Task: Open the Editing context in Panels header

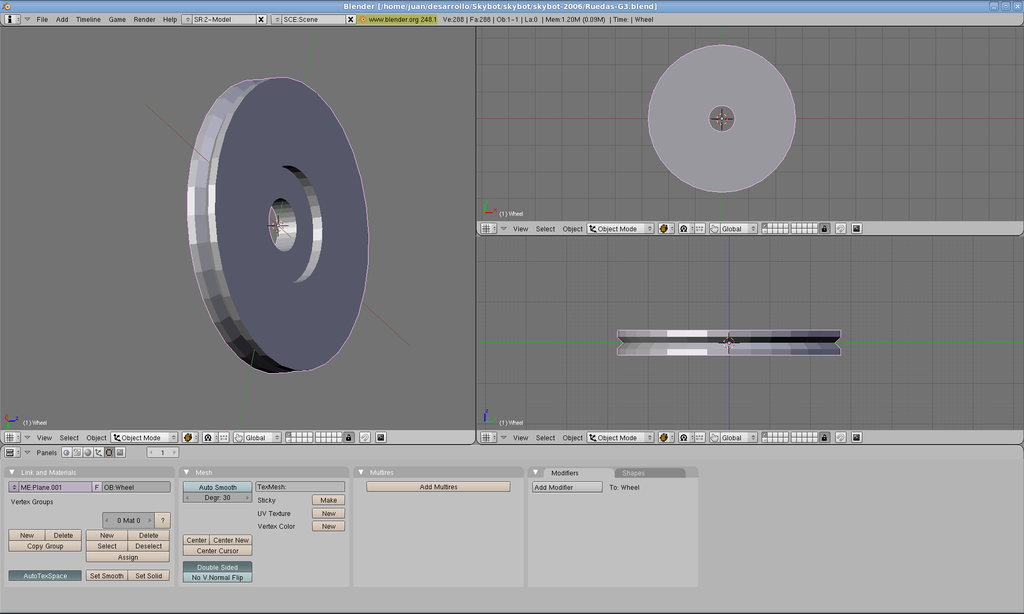Action: [x=109, y=453]
